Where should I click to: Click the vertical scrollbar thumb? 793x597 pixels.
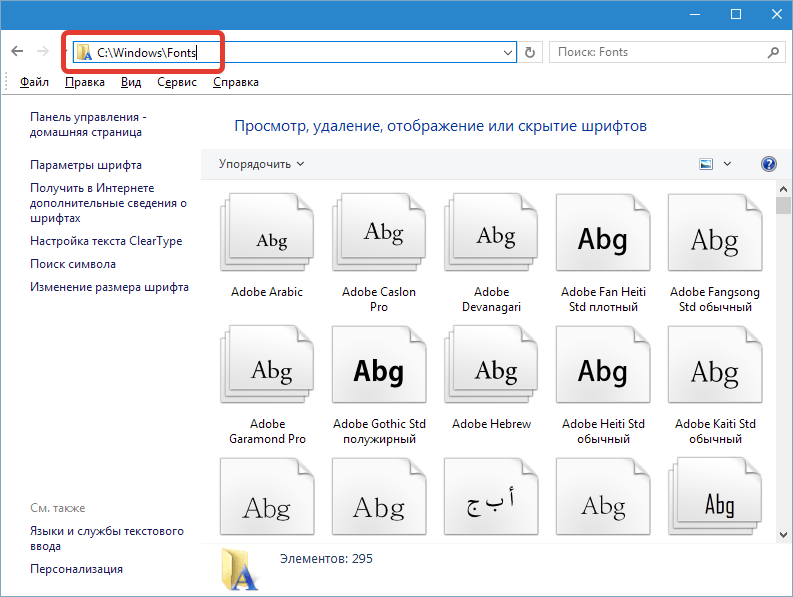point(783,205)
